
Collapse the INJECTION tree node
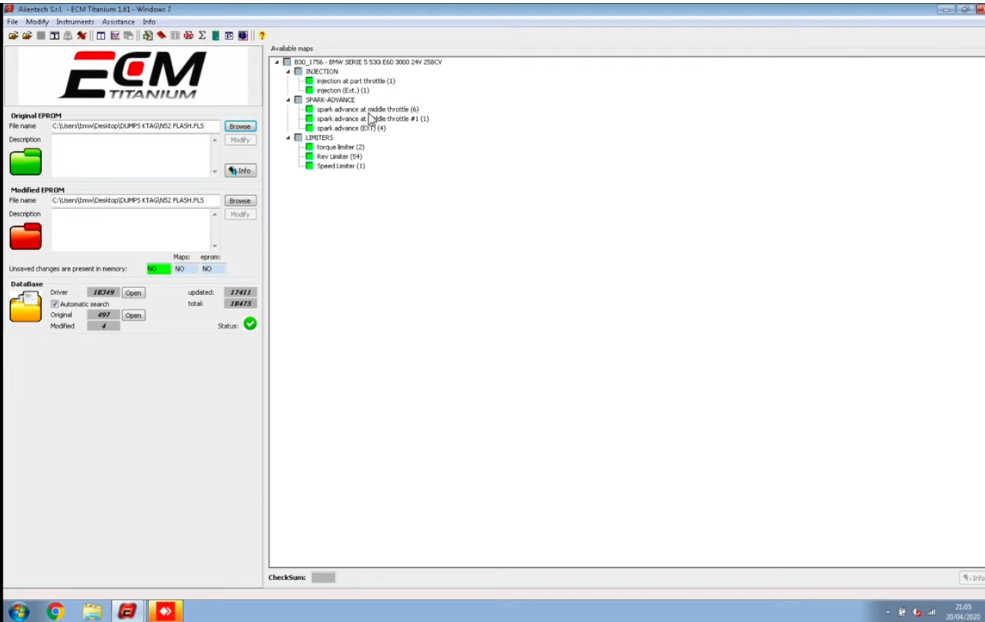288,72
